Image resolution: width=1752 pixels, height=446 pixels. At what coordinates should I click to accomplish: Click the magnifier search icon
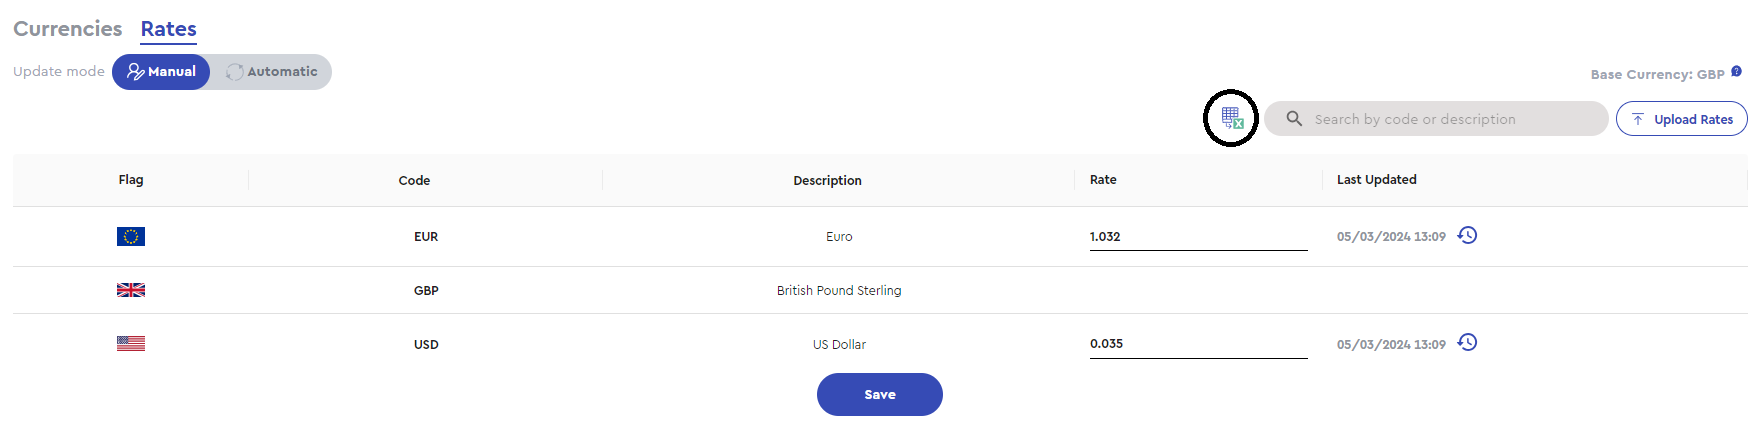coord(1294,118)
